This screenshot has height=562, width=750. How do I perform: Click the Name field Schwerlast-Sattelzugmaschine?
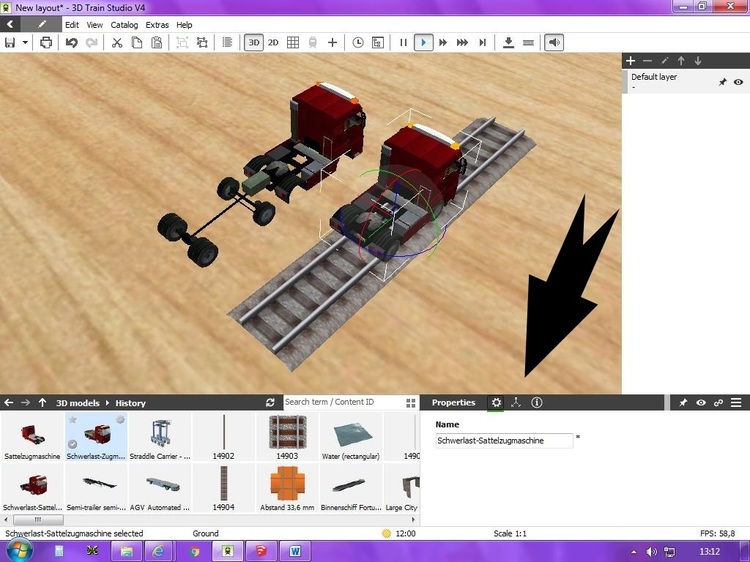point(504,441)
